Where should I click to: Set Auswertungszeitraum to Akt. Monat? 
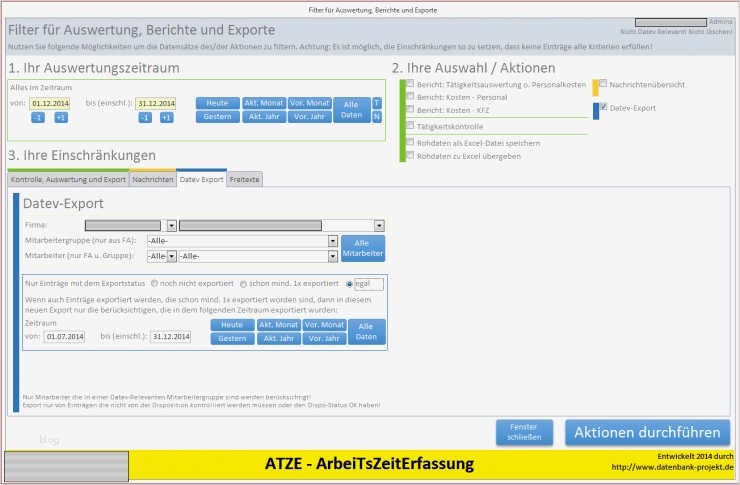pos(264,103)
